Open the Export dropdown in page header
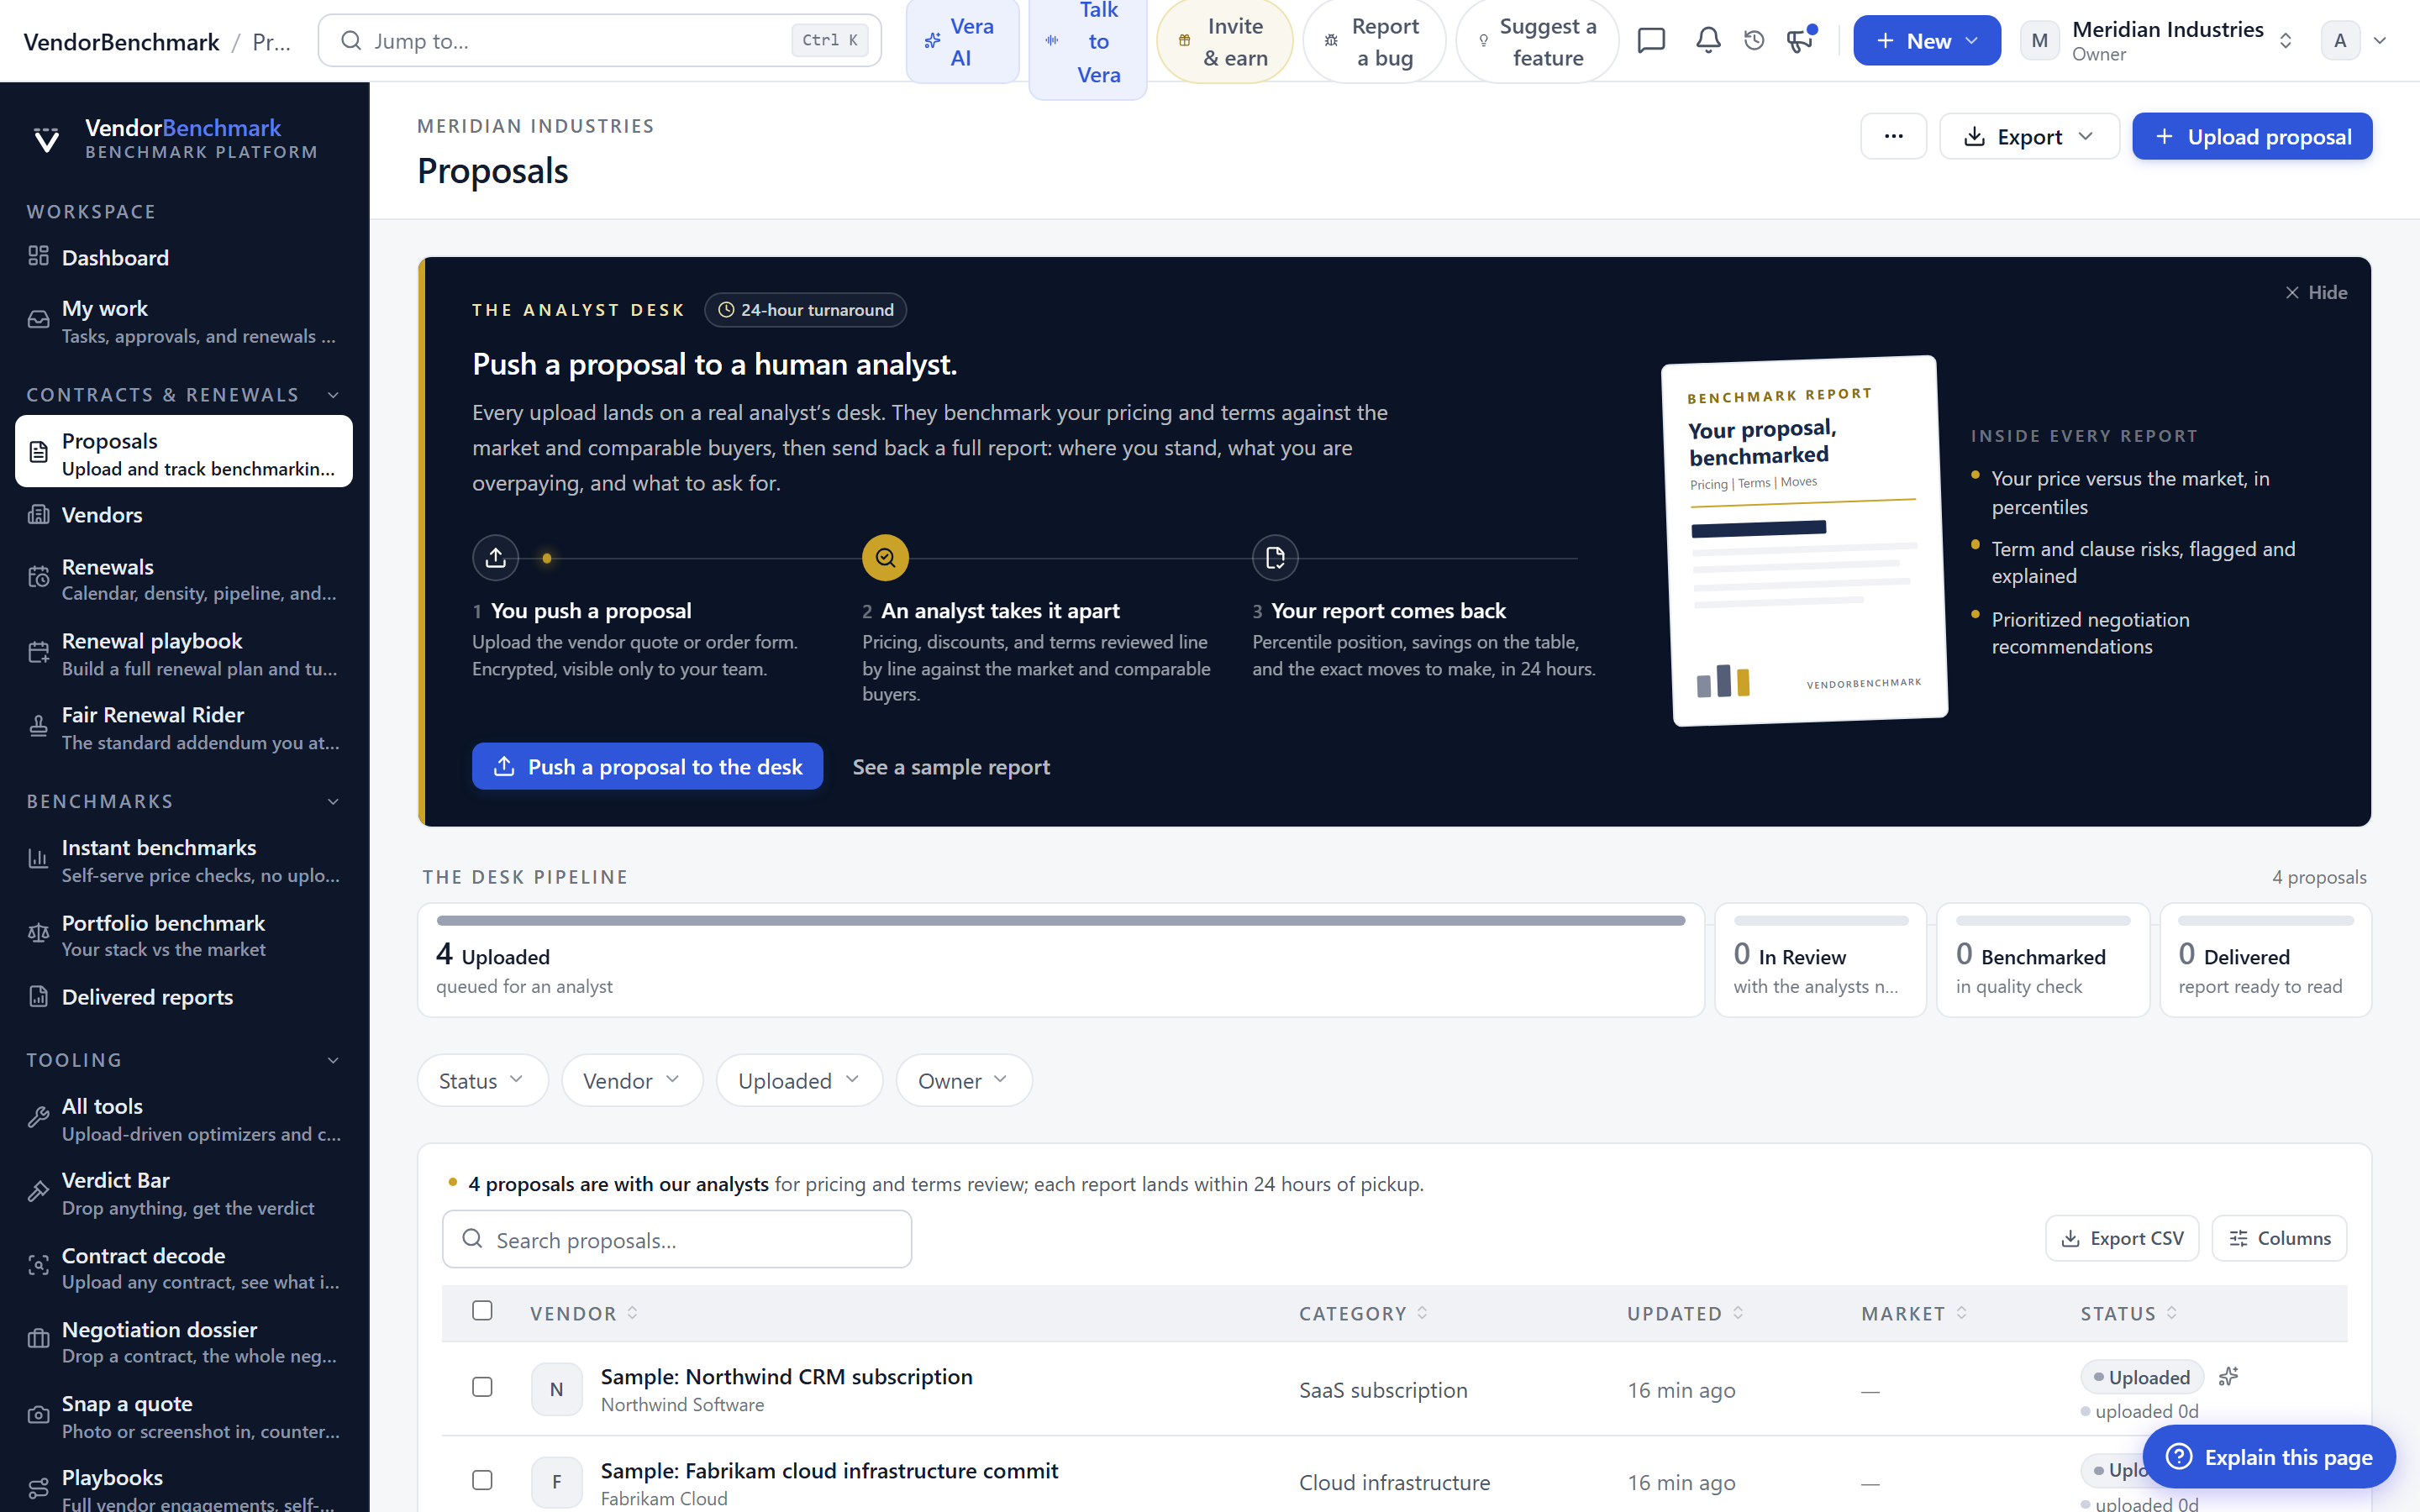Viewport: 2420px width, 1512px height. [2029, 136]
